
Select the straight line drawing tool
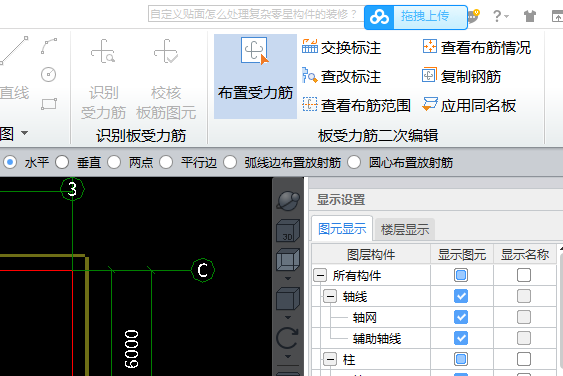(14, 51)
